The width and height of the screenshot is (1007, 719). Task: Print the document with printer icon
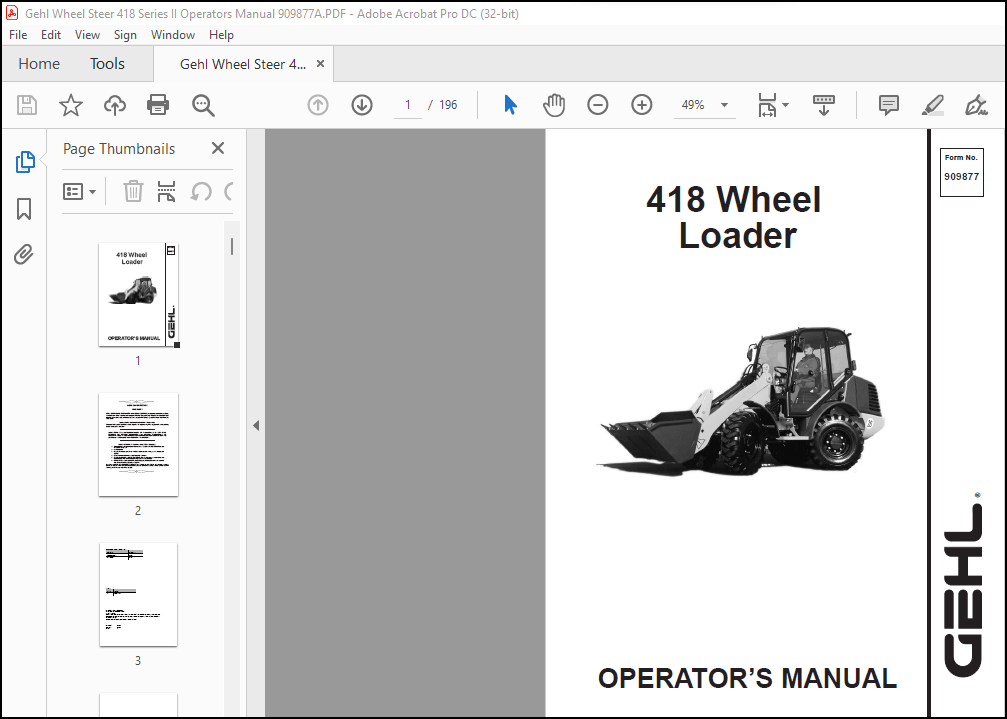click(158, 105)
